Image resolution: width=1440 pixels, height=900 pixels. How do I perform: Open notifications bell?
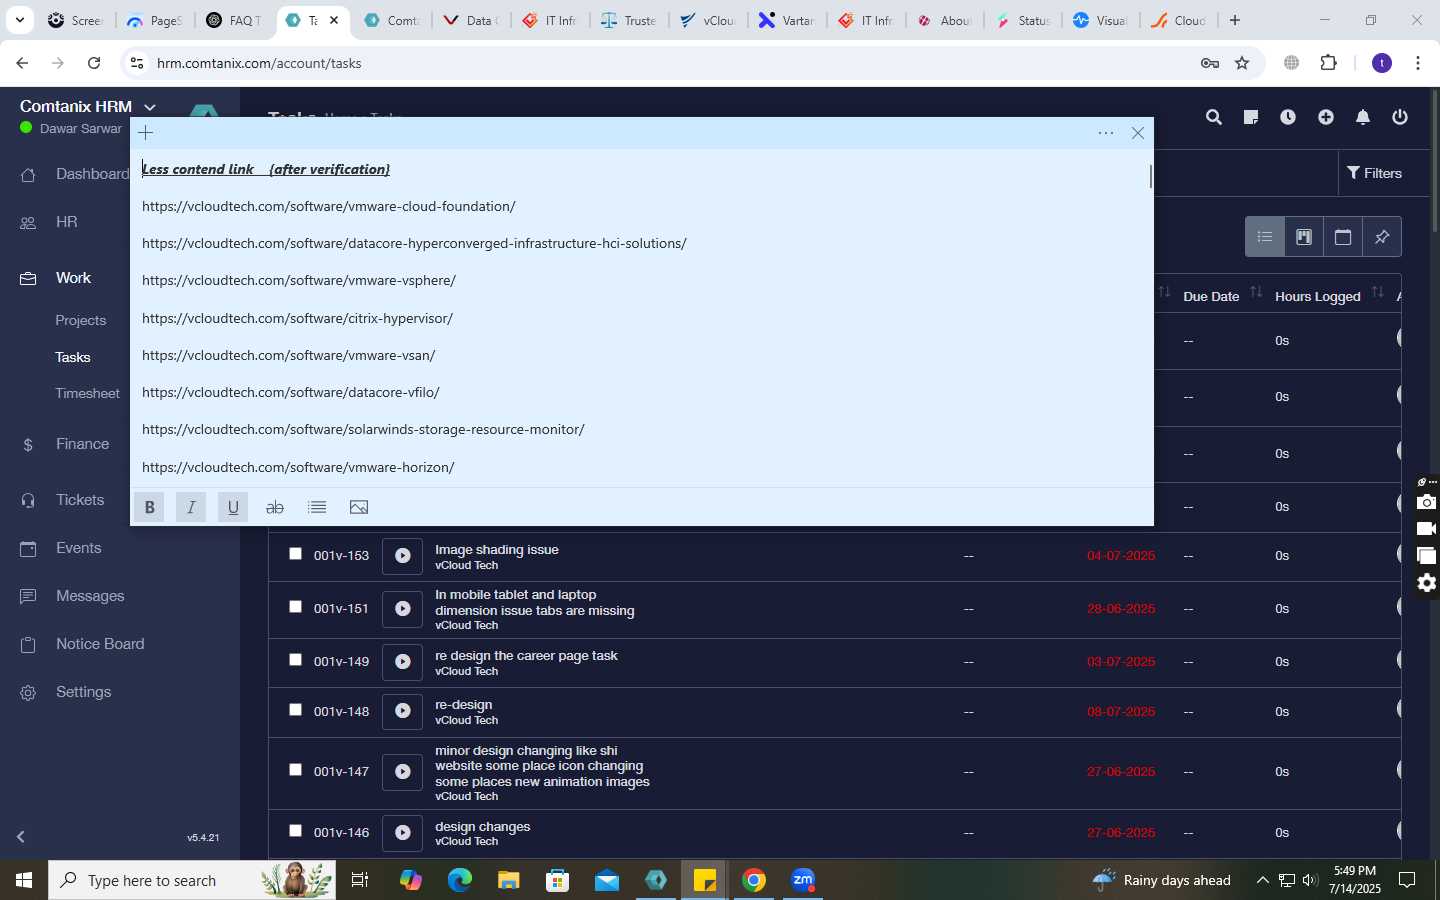[x=1363, y=117]
